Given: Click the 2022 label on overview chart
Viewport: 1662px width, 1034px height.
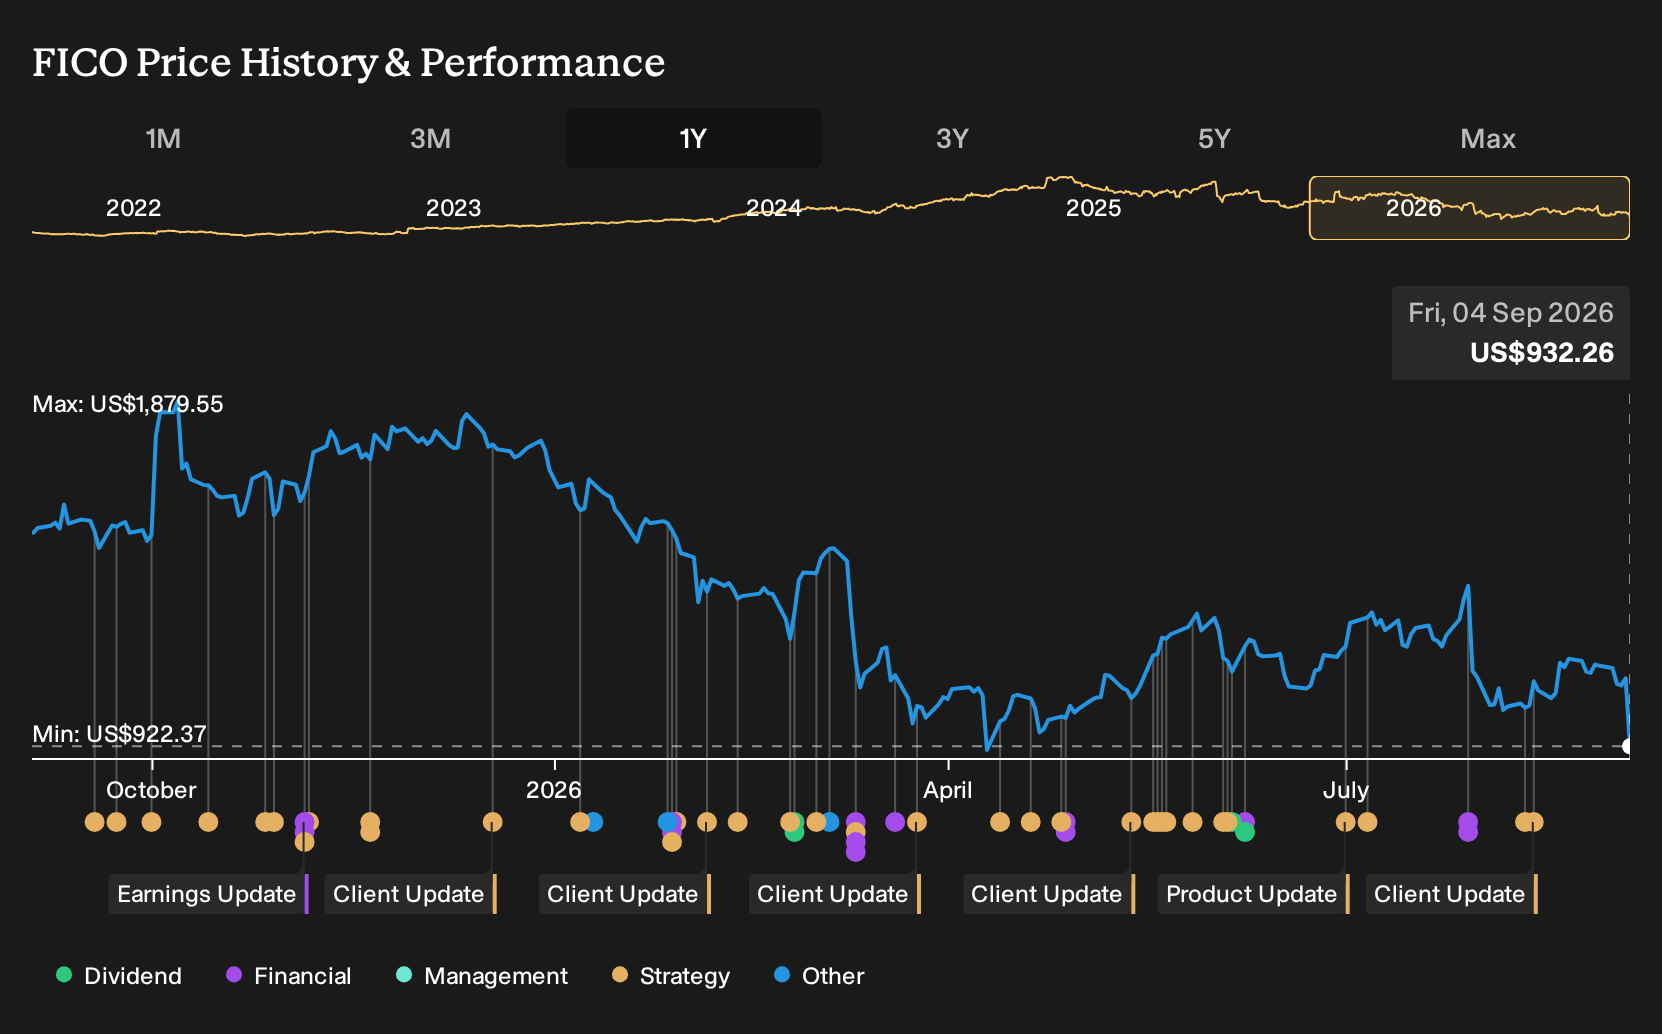Looking at the screenshot, I should coord(133,208).
